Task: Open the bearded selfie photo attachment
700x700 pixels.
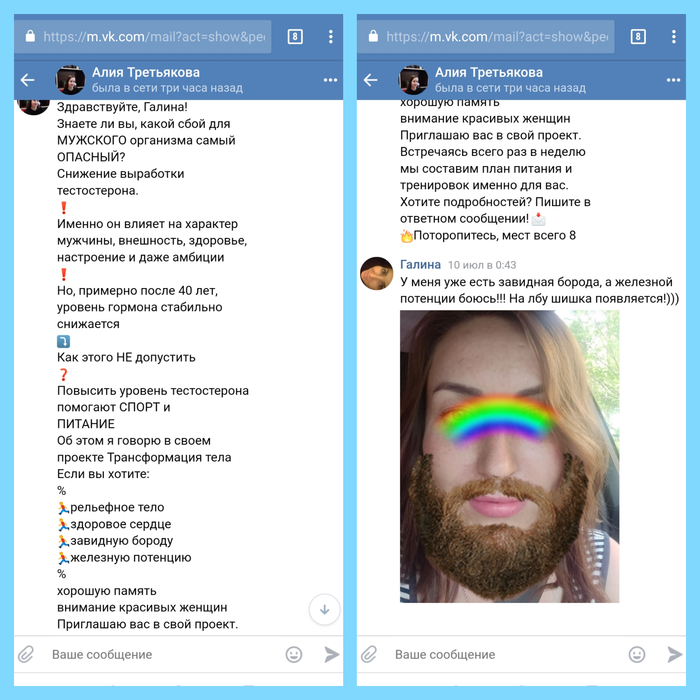Action: (x=509, y=456)
